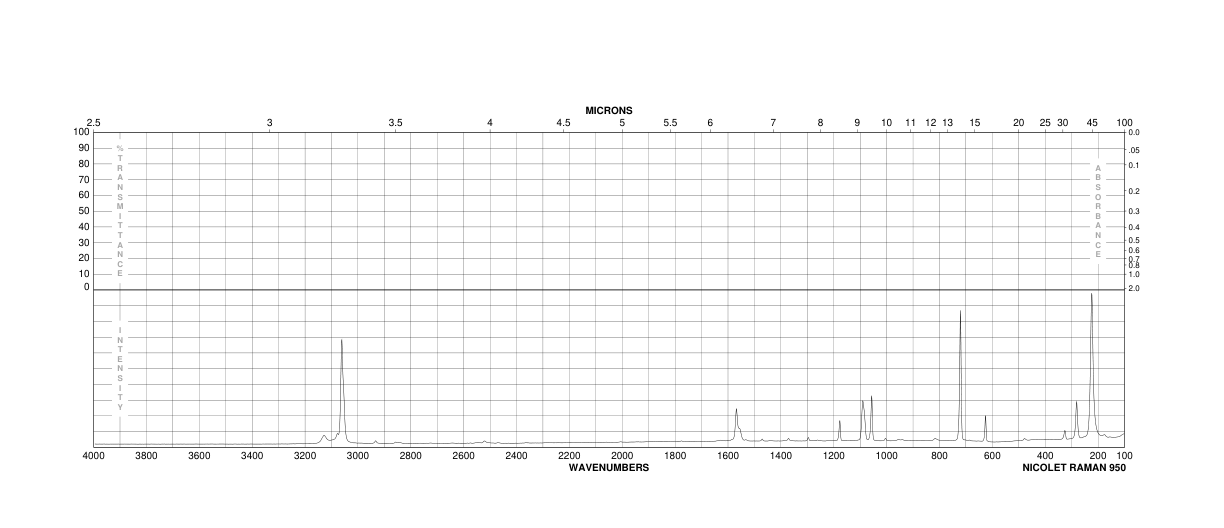The width and height of the screenshot is (1224, 528).
Task: Select the 800 wavenumber tick label
Action: pyautogui.click(x=939, y=456)
